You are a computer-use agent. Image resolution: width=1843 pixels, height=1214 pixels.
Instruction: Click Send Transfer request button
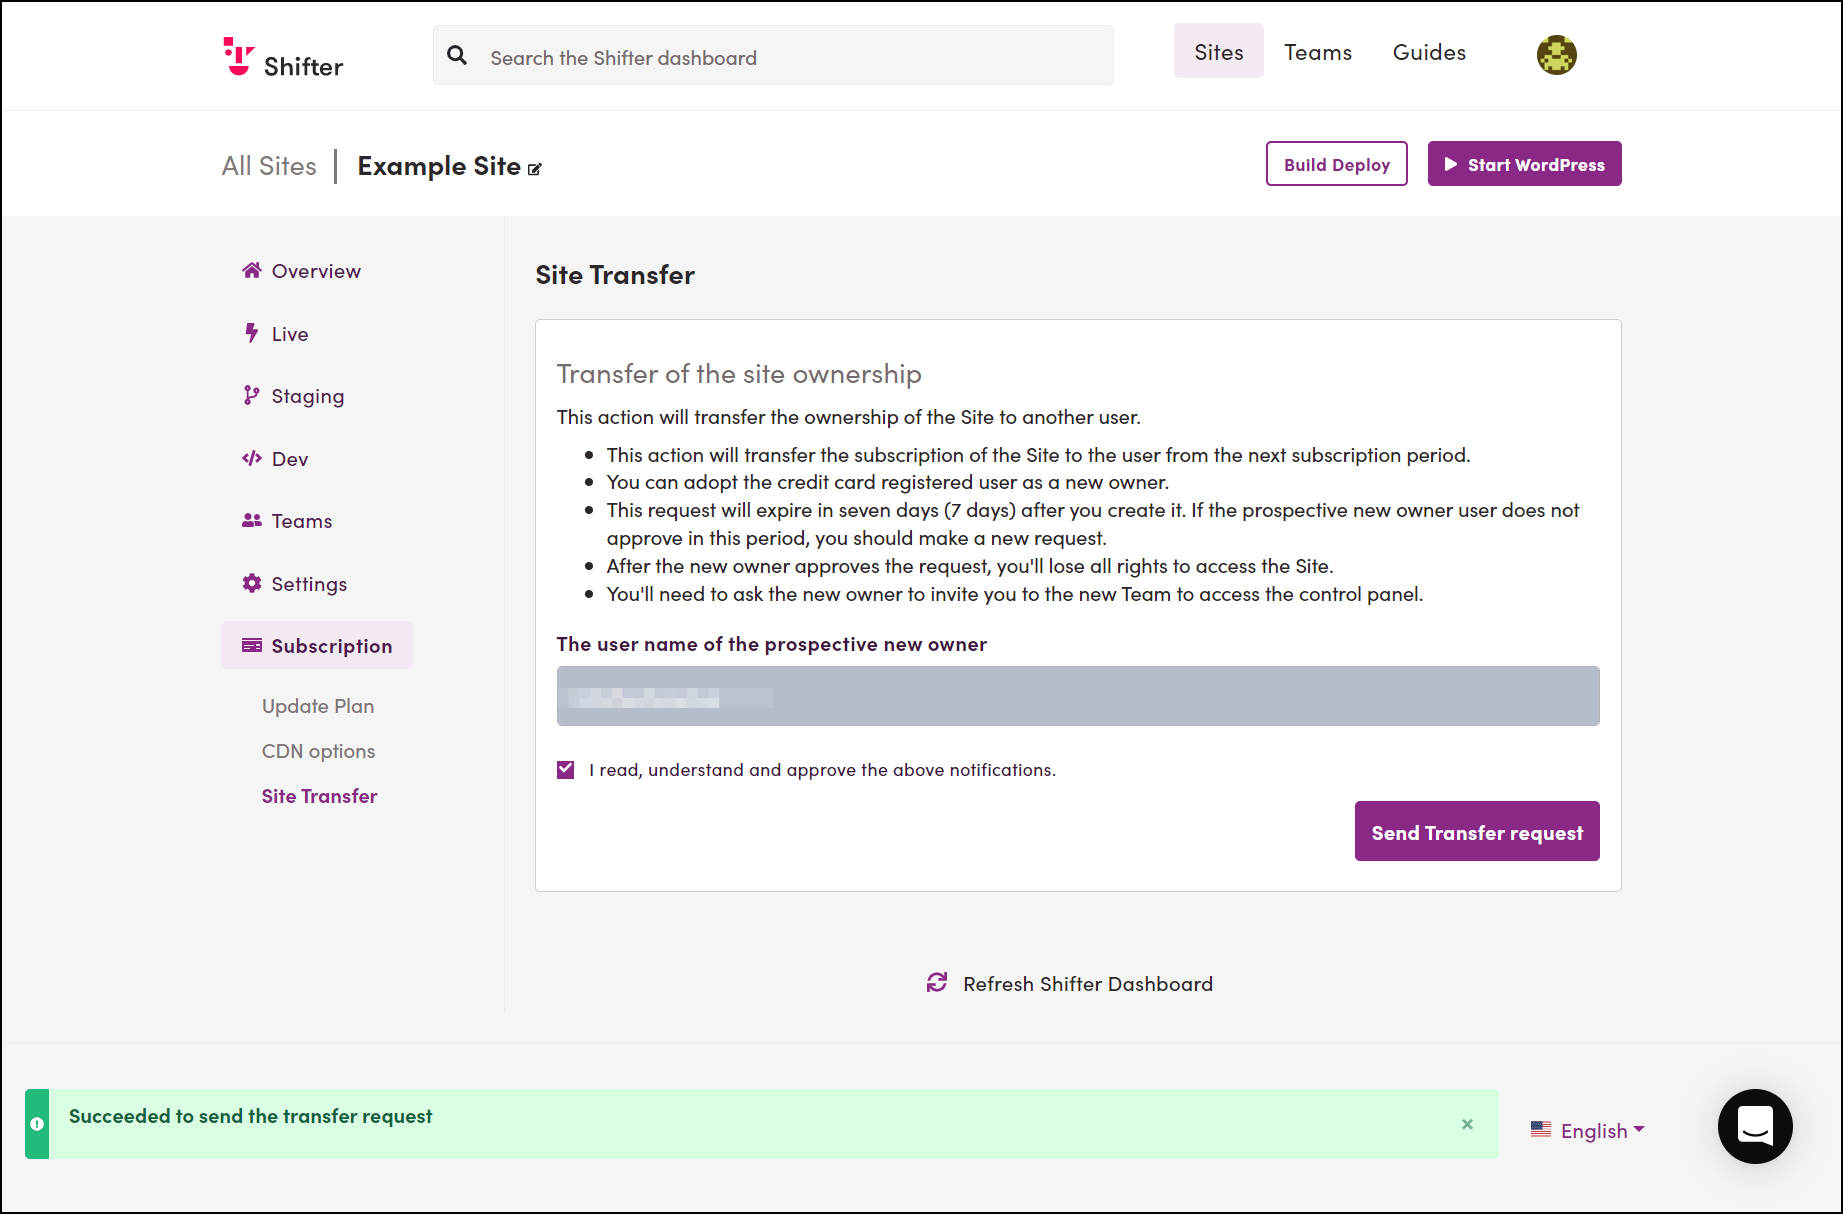point(1477,831)
